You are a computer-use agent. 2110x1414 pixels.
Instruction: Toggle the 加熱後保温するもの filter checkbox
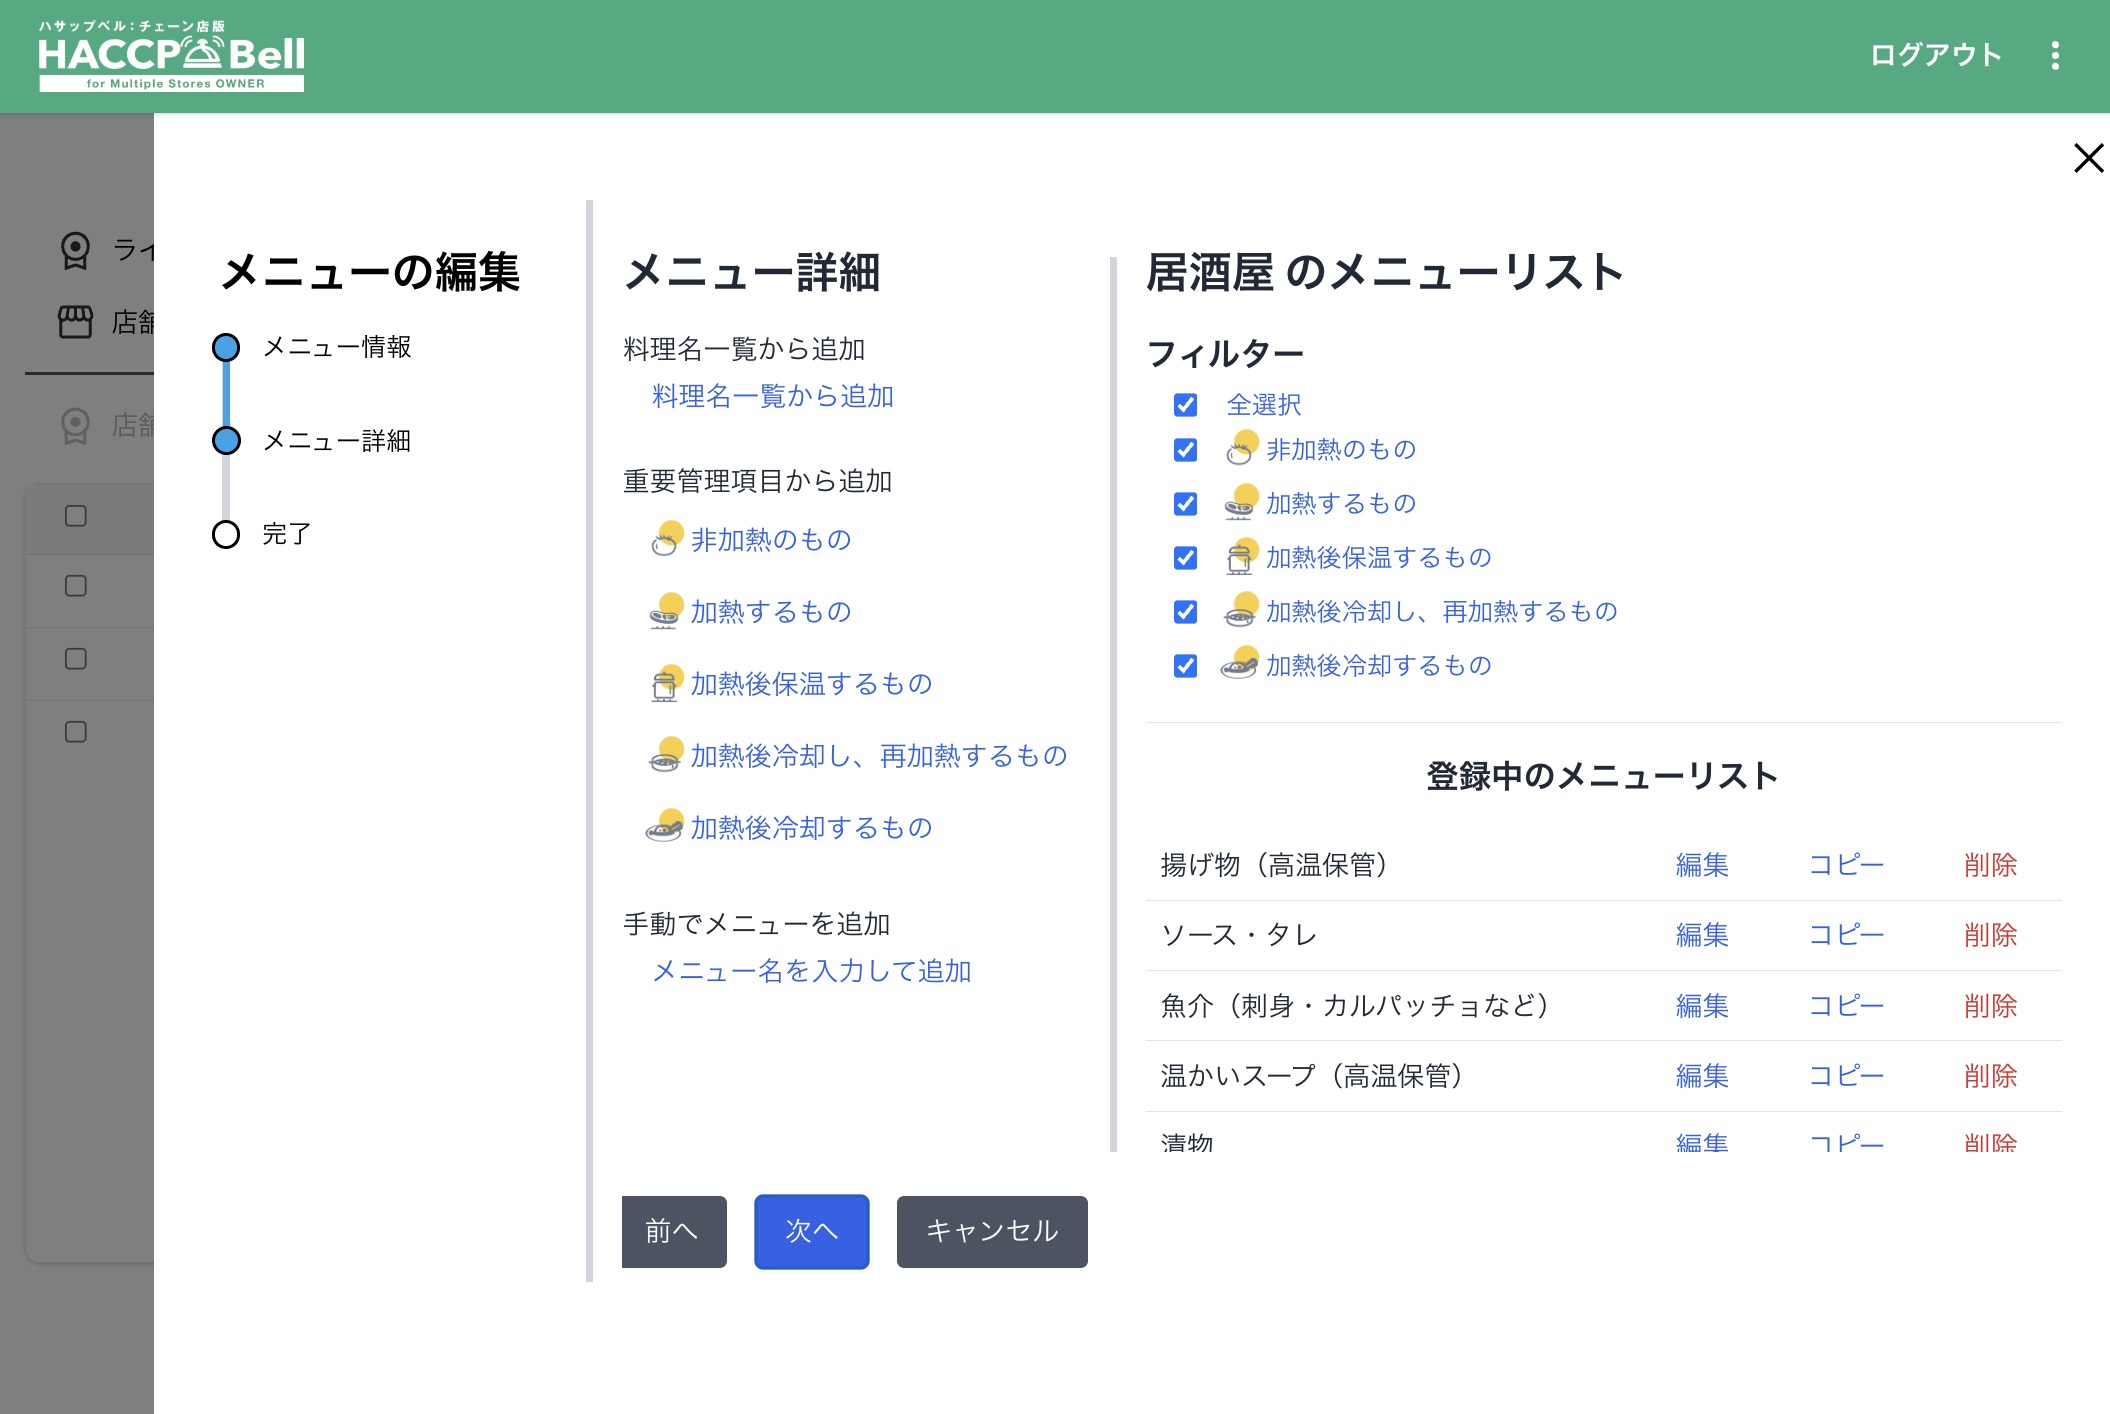point(1185,558)
